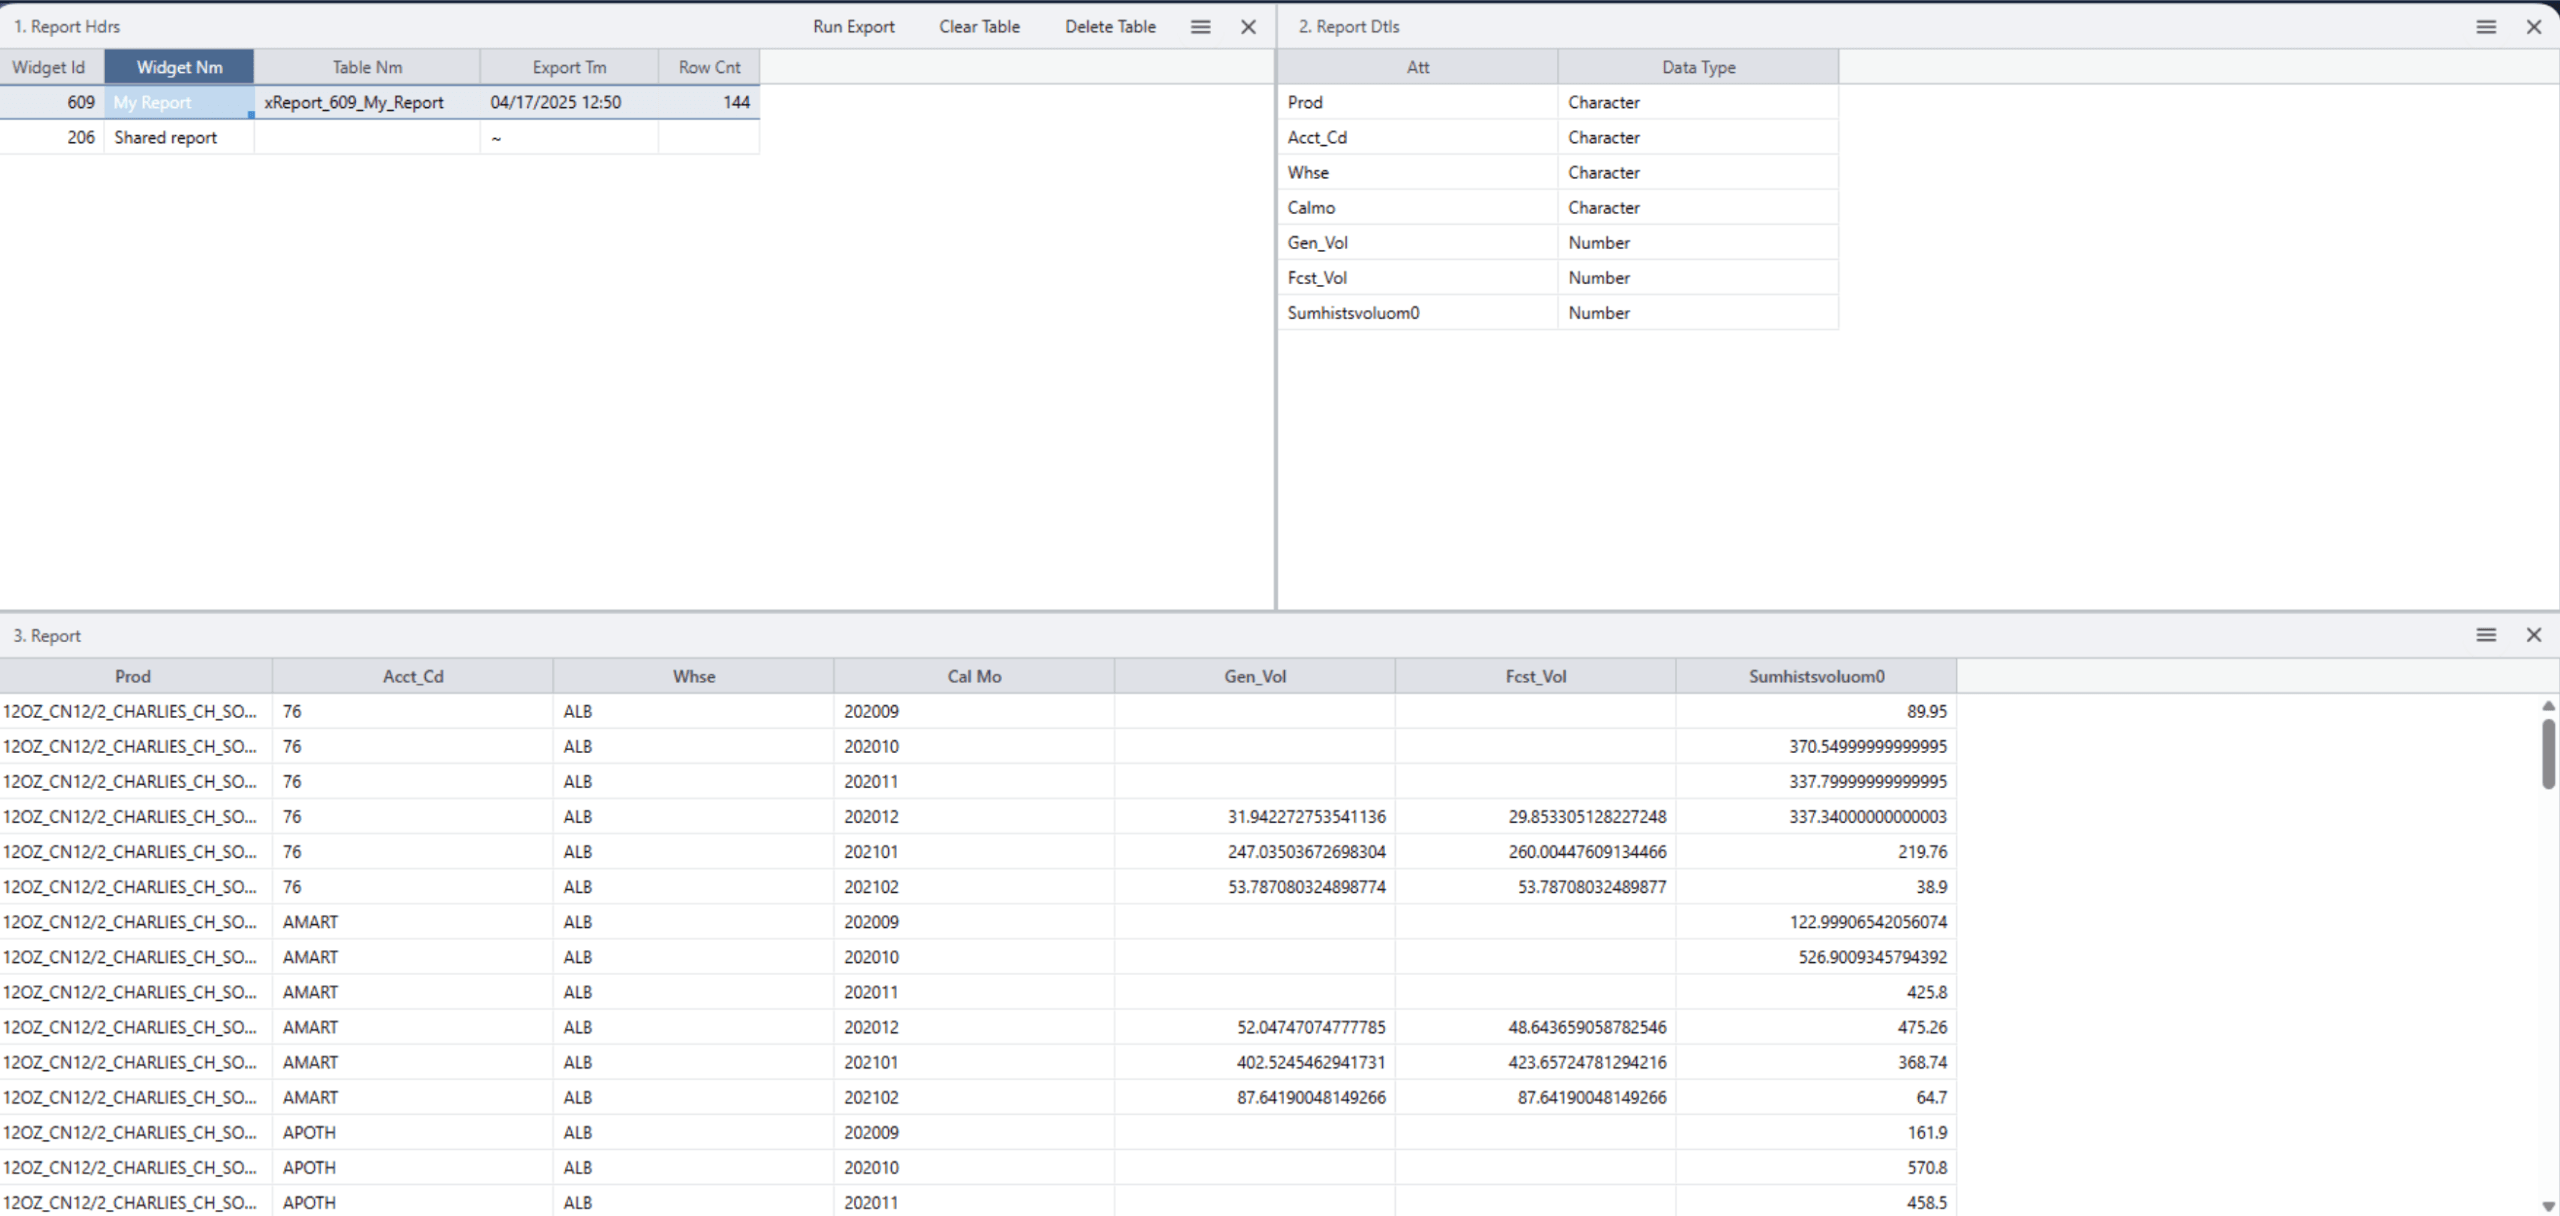The width and height of the screenshot is (2560, 1216).
Task: Click Clear Table in Report Hdrs toolbar
Action: click(x=978, y=26)
